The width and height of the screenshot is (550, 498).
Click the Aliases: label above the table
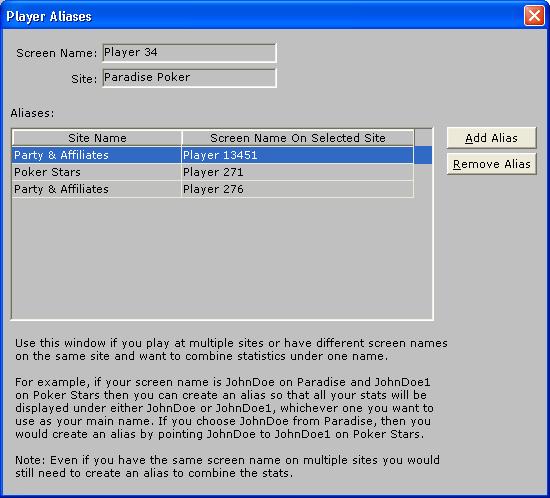click(32, 113)
